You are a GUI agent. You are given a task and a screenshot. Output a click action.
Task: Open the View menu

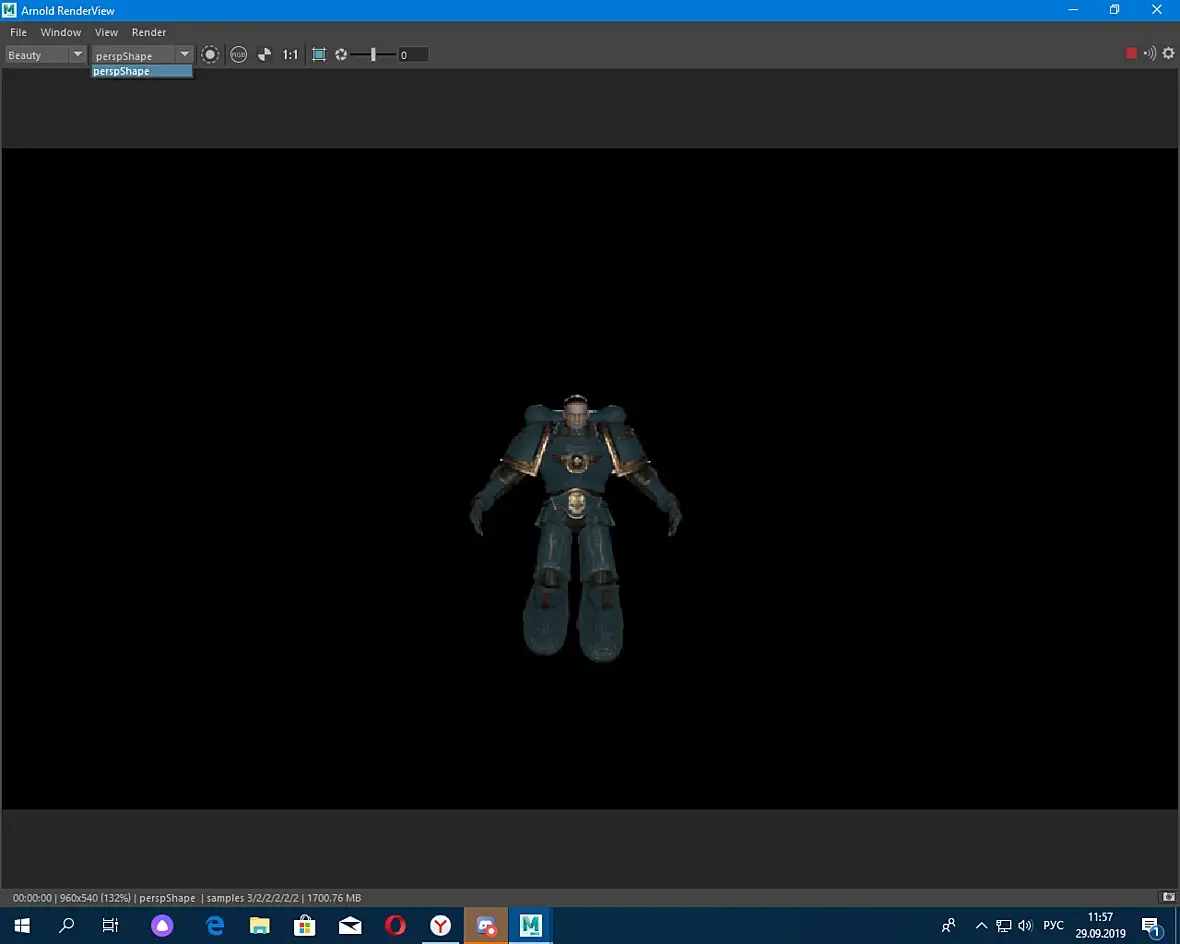(x=106, y=32)
